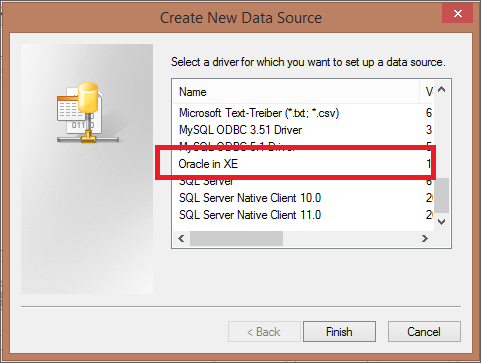This screenshot has height=363, width=481.
Task: Click the horizontal scrollbar thumb
Action: pos(236,239)
